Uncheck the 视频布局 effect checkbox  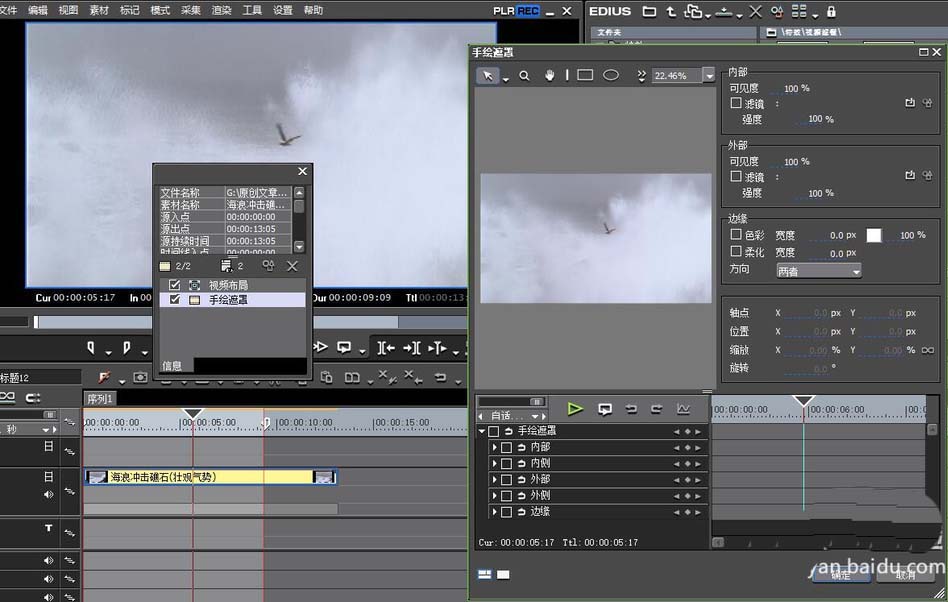[x=175, y=285]
